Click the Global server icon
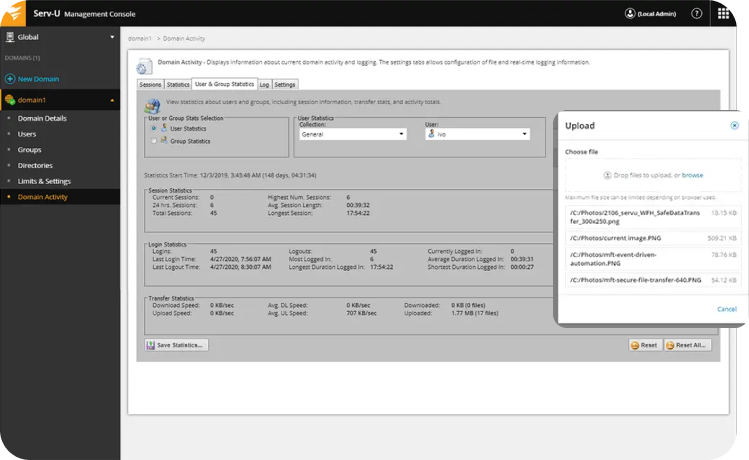The height and width of the screenshot is (460, 749). coord(10,37)
